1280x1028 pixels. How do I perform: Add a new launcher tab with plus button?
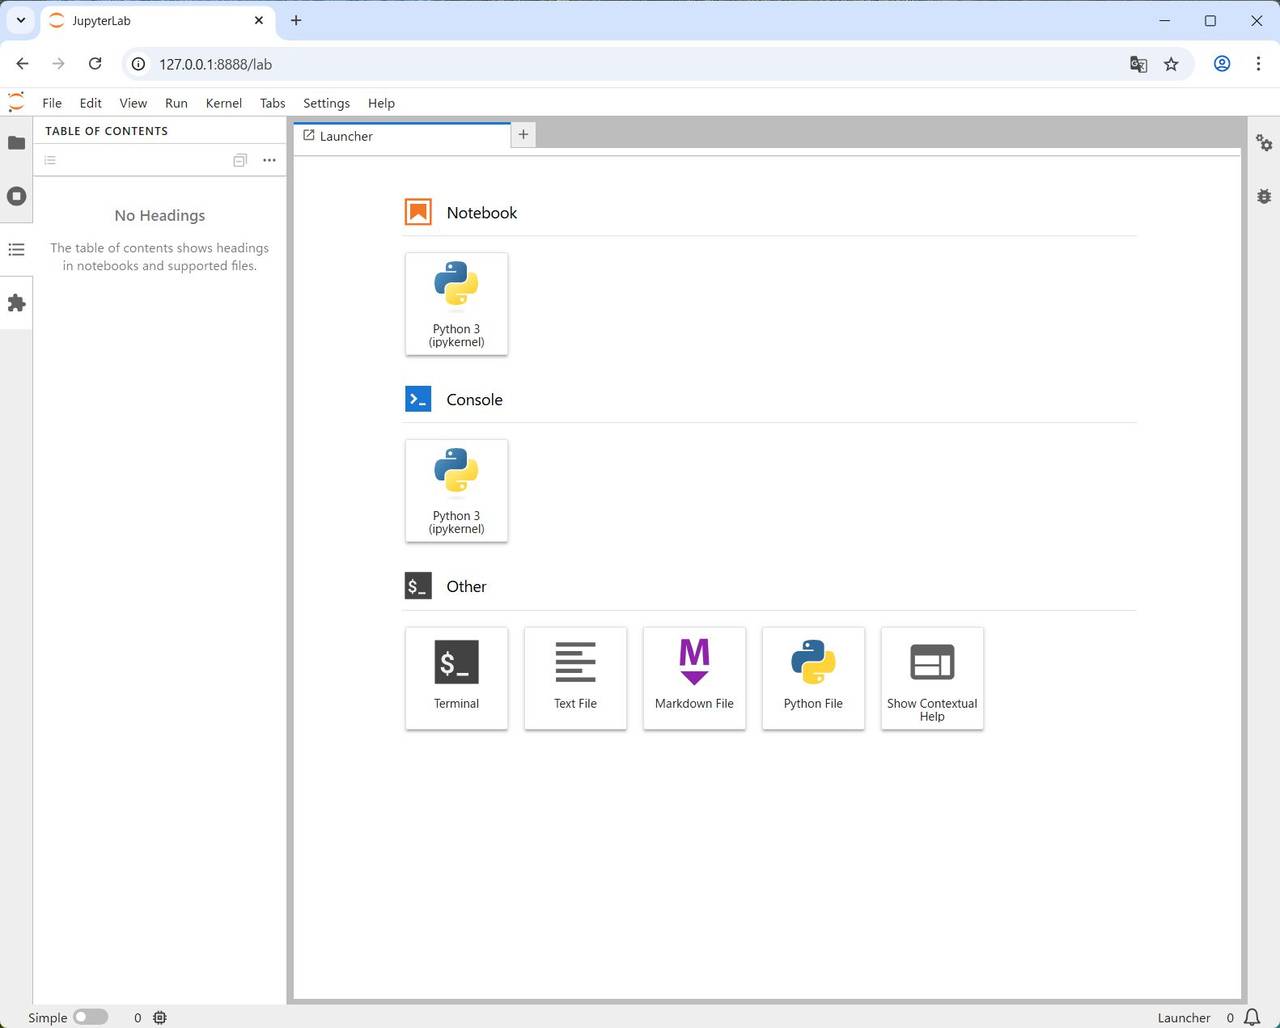point(523,134)
